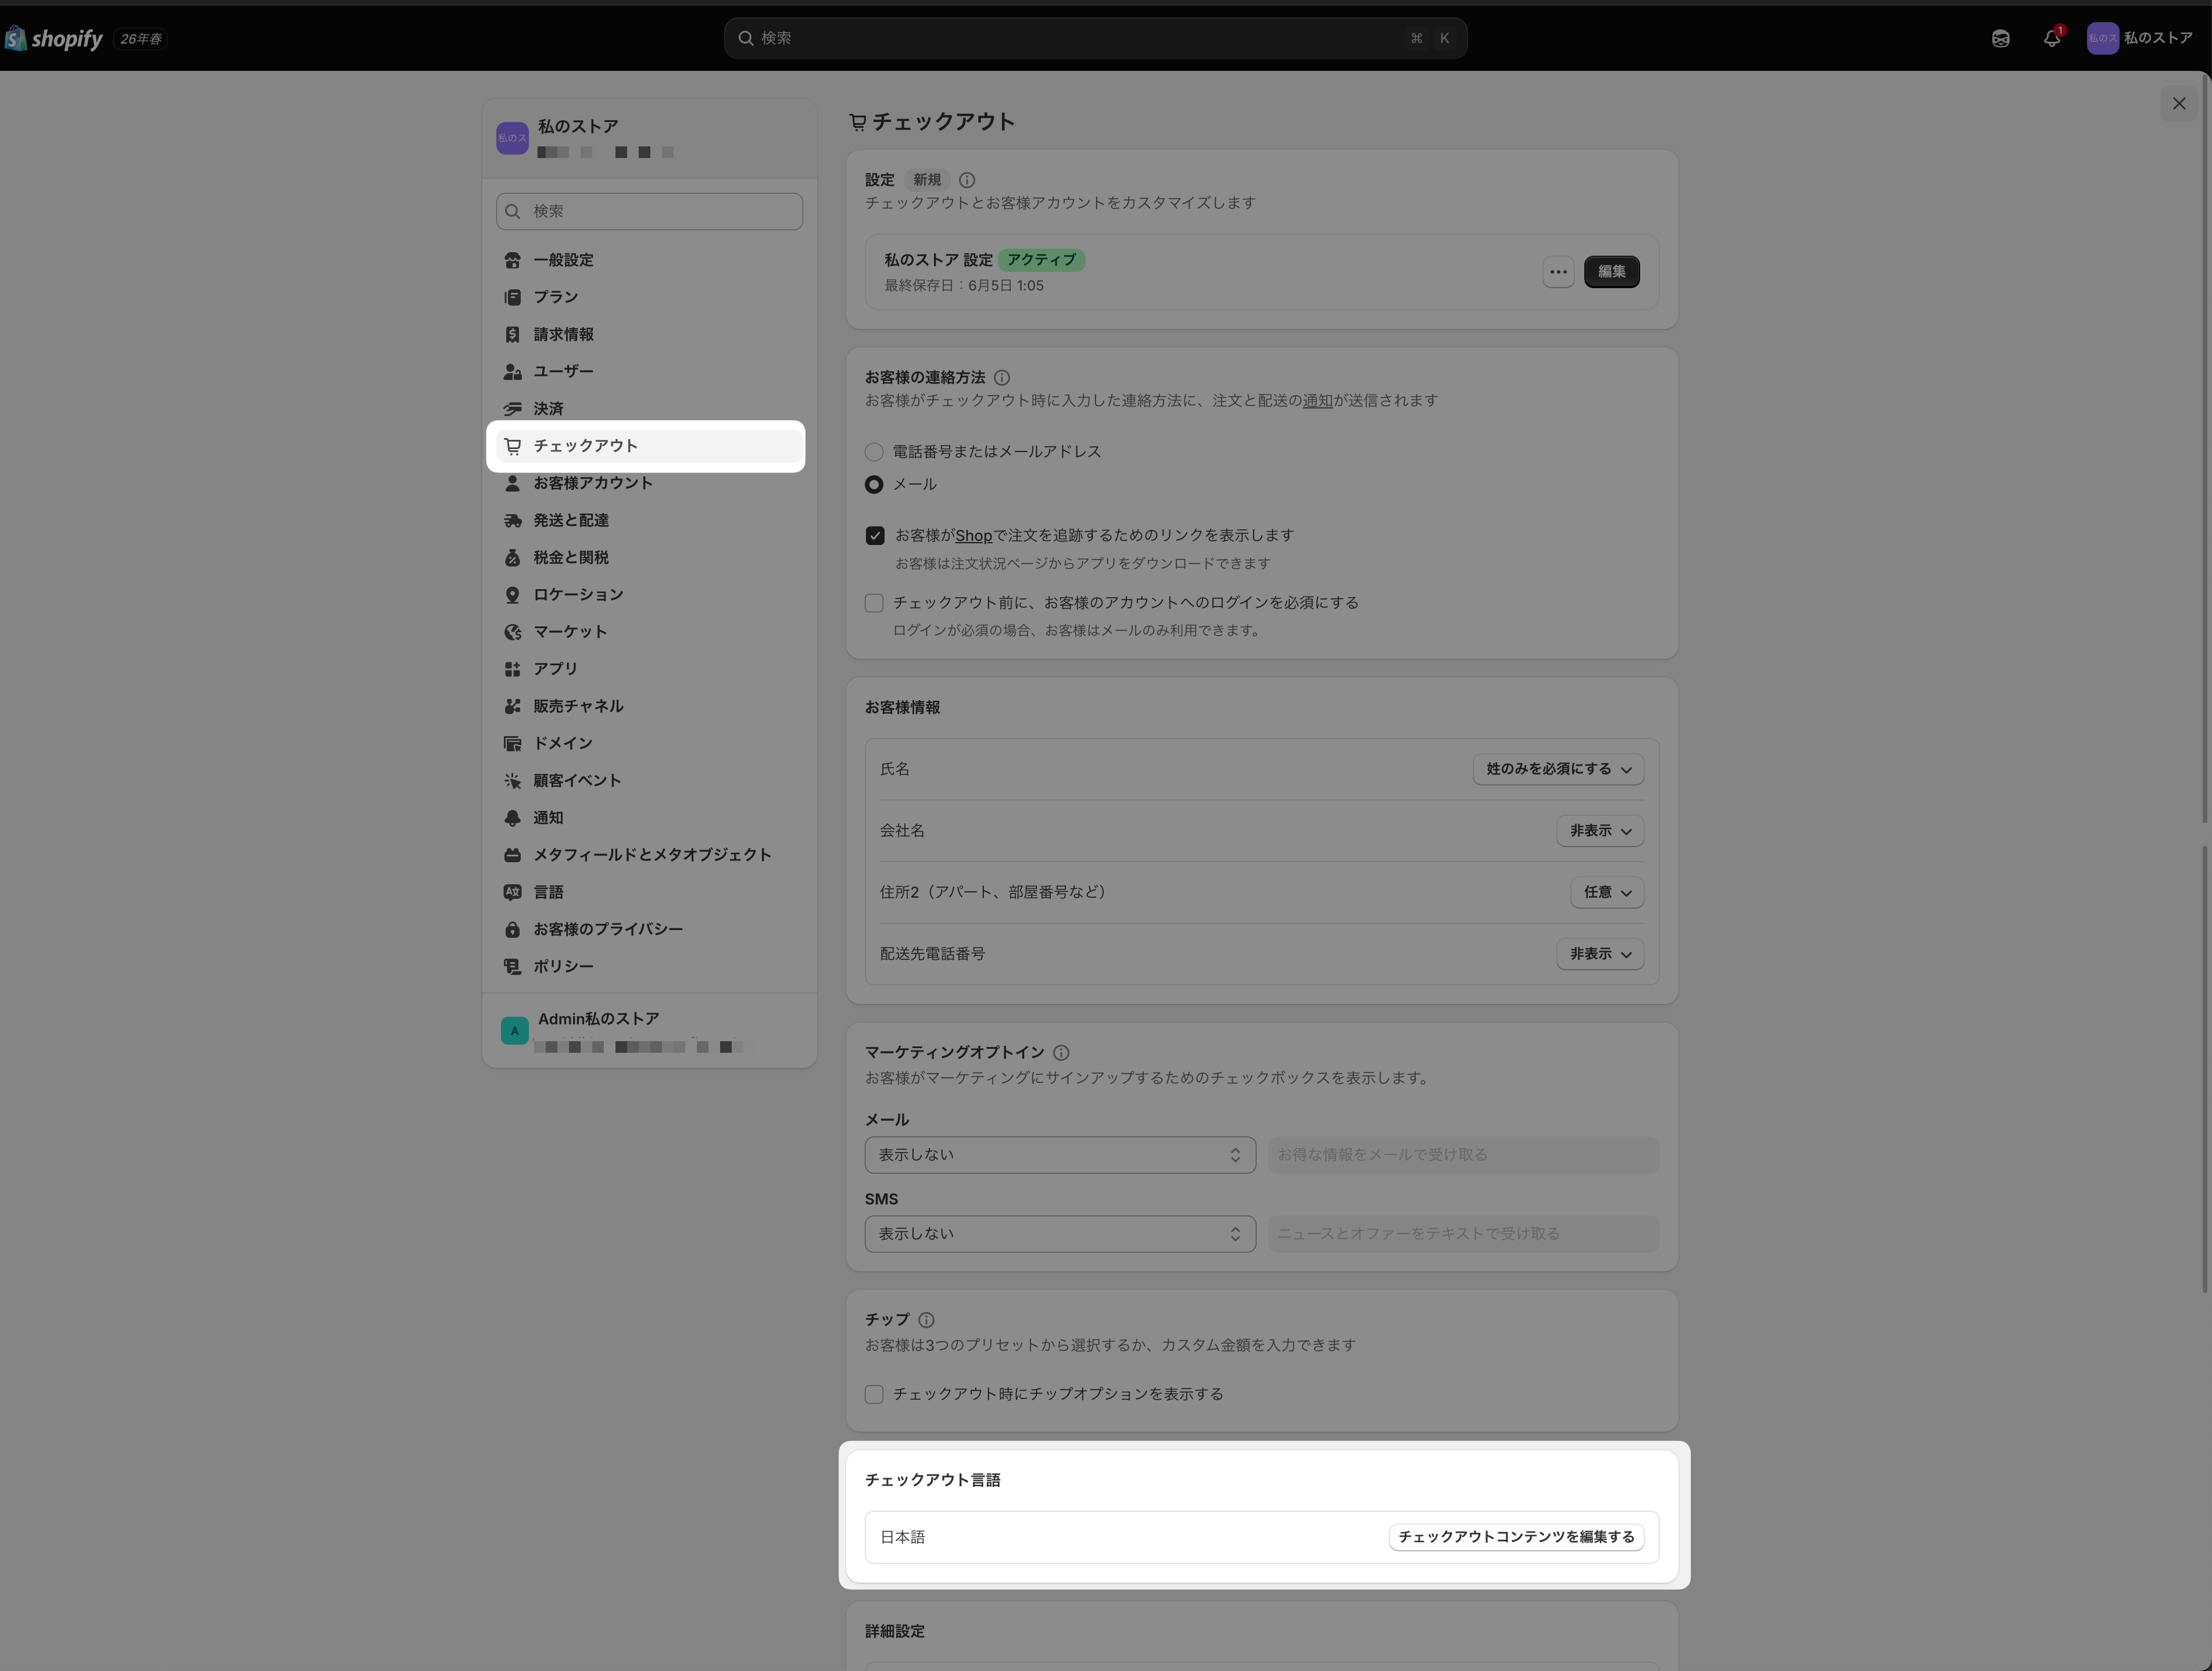Screen dimensions: 2212x1671
Task: Open the three-dot menu for 私のストア 設定
Action: point(1557,271)
